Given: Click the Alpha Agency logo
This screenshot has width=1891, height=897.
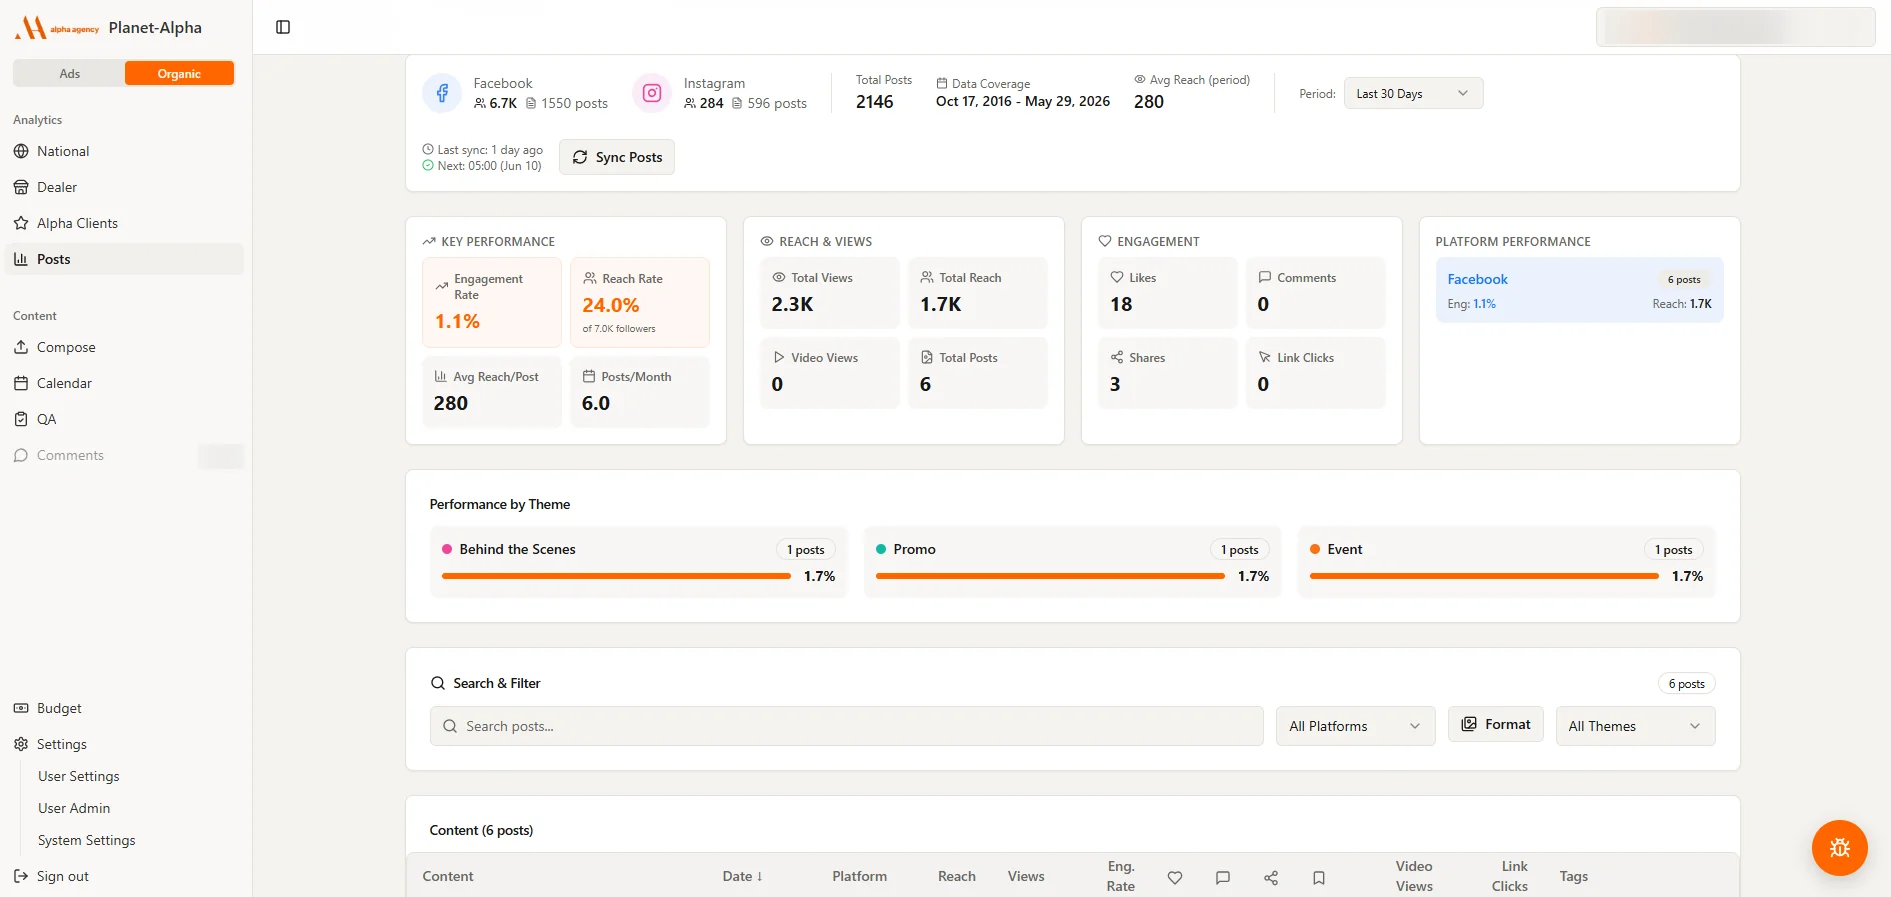Looking at the screenshot, I should tap(57, 28).
